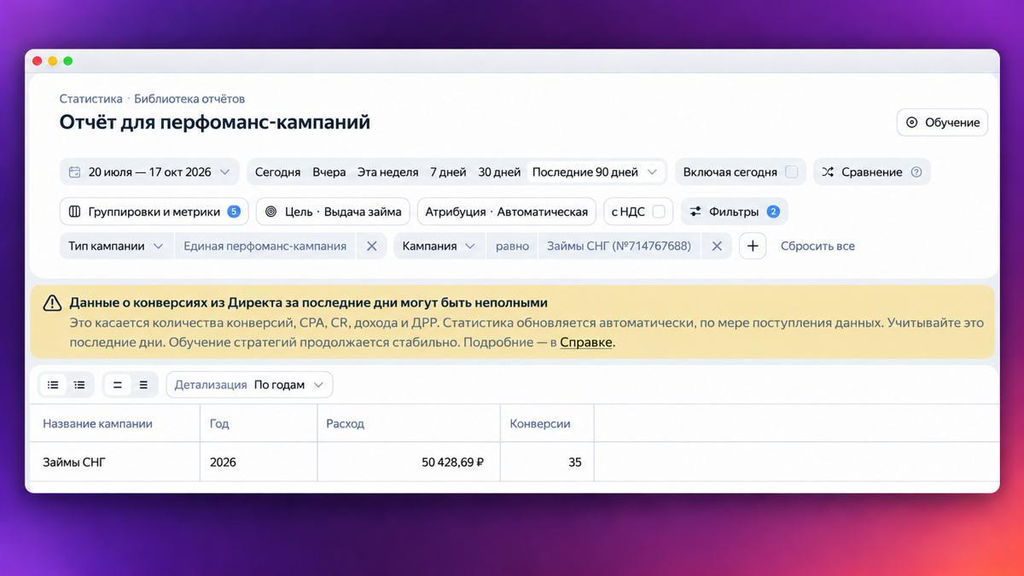Viewport: 1024px width, 576px height.
Task: Add a new filter with plus button
Action: coord(753,246)
